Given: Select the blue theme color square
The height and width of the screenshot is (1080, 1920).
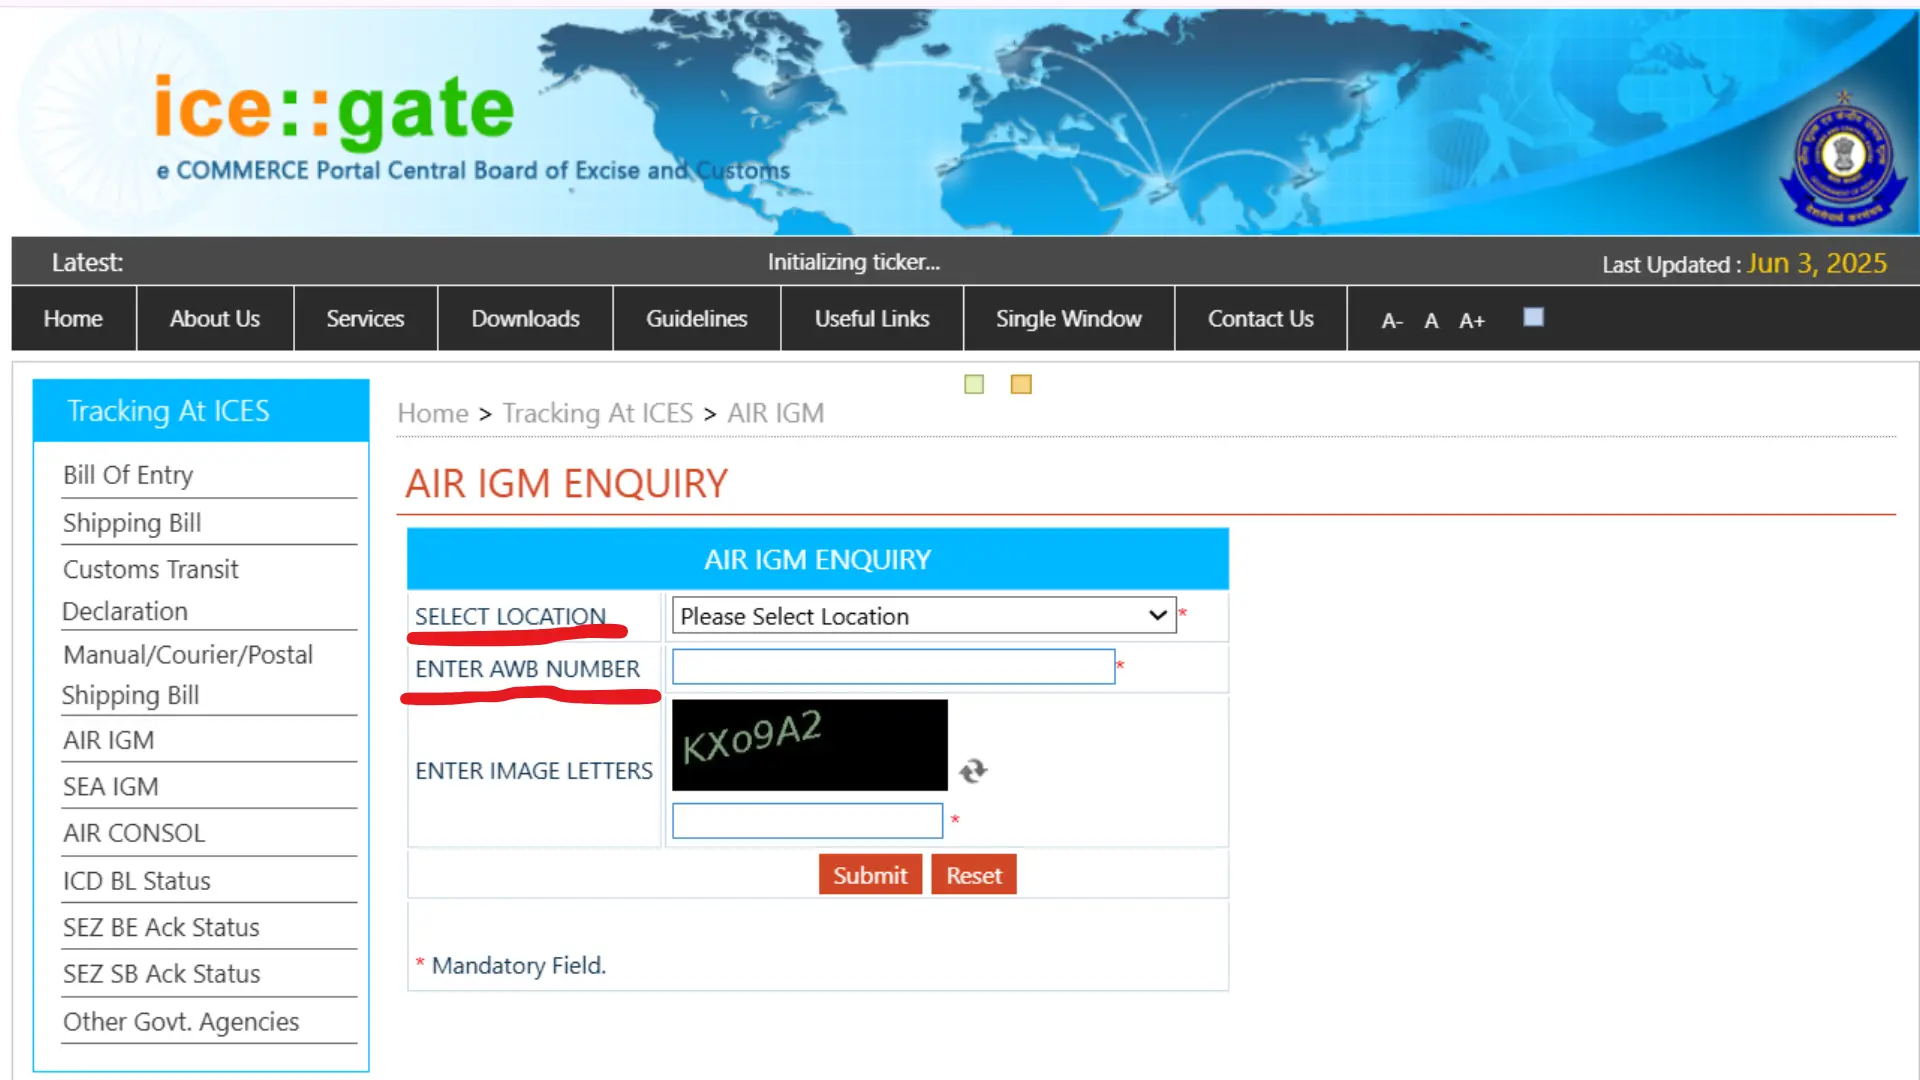Looking at the screenshot, I should (x=1533, y=317).
